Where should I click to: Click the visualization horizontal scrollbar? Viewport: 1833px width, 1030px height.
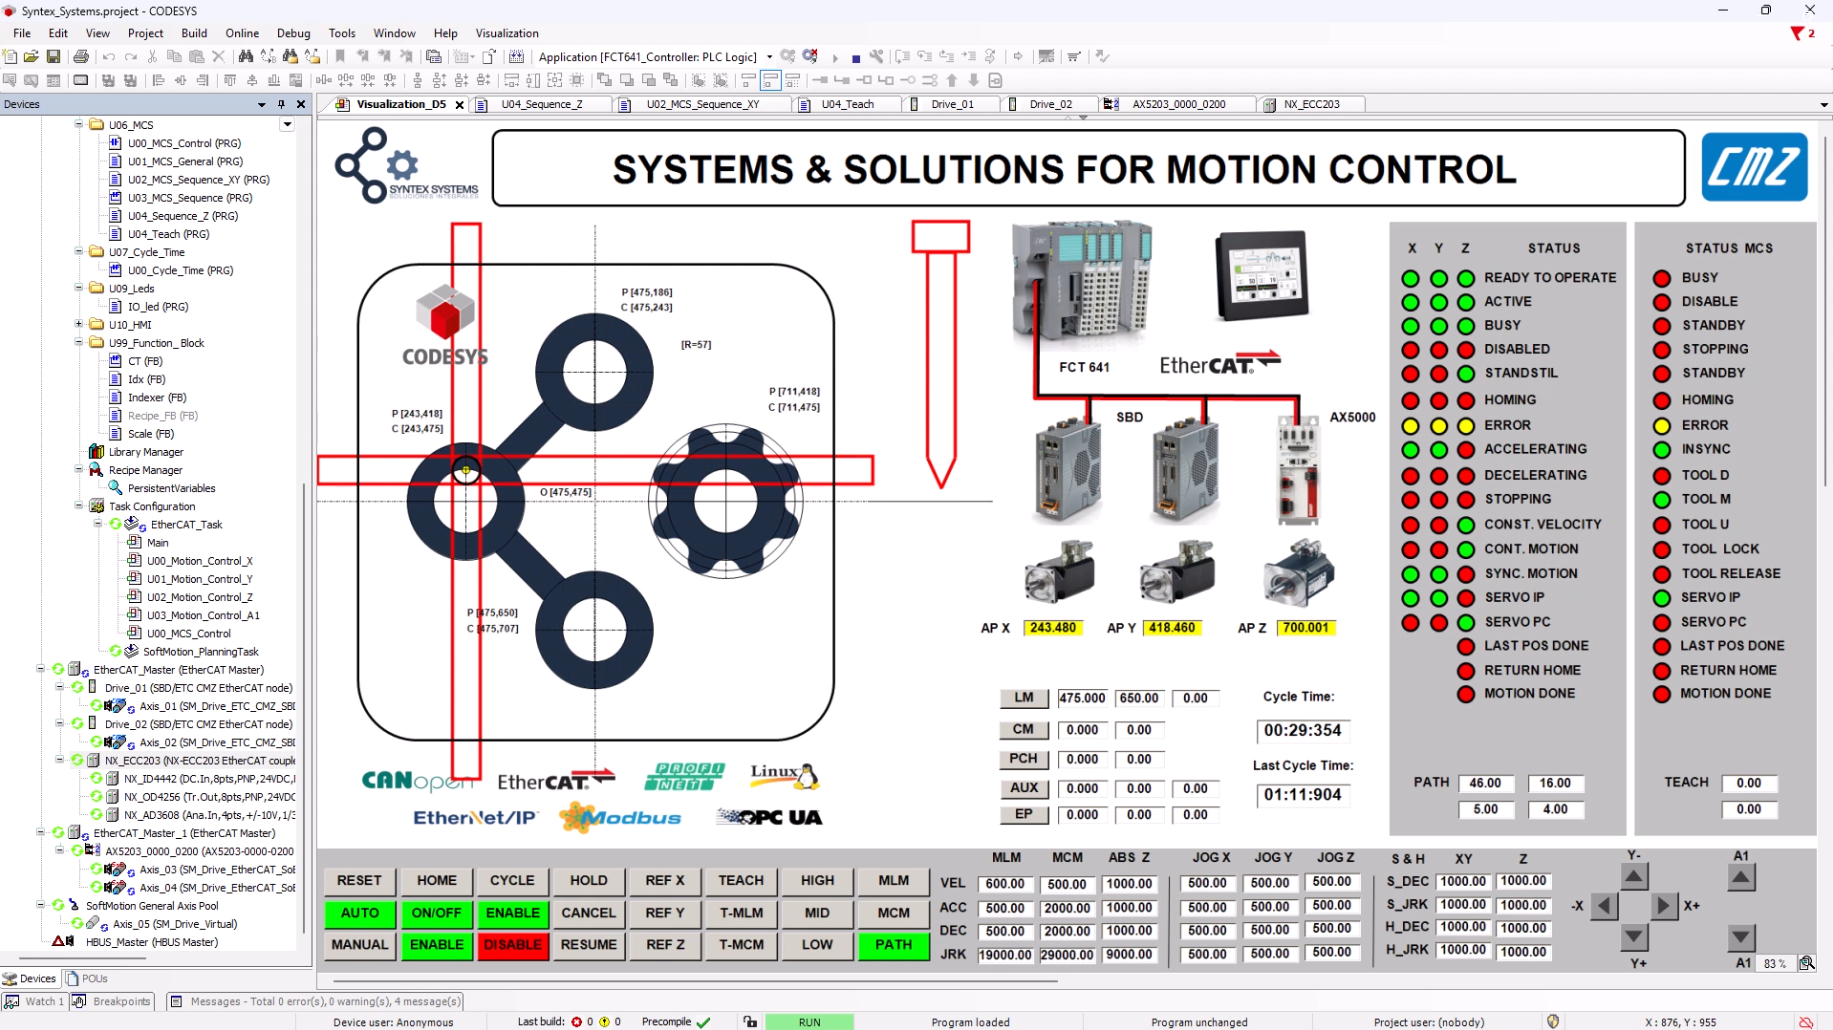click(x=696, y=981)
